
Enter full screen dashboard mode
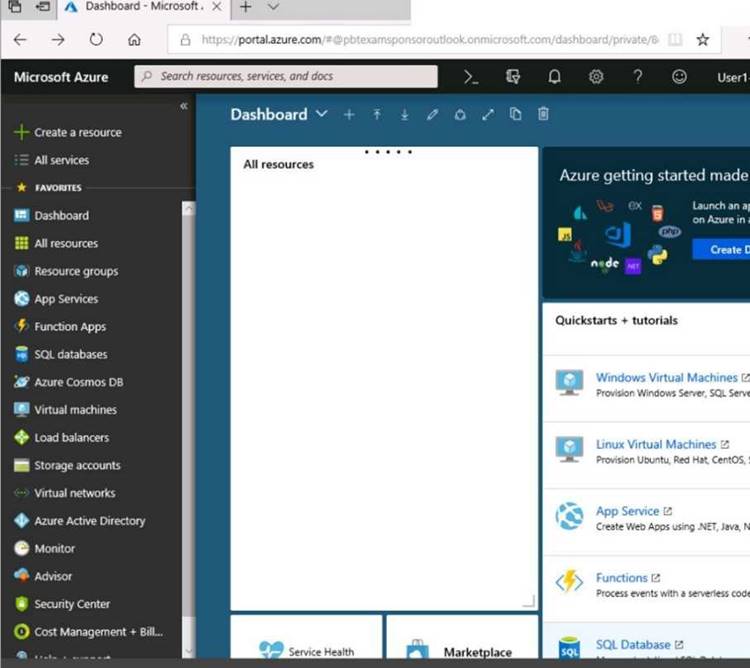coord(488,115)
